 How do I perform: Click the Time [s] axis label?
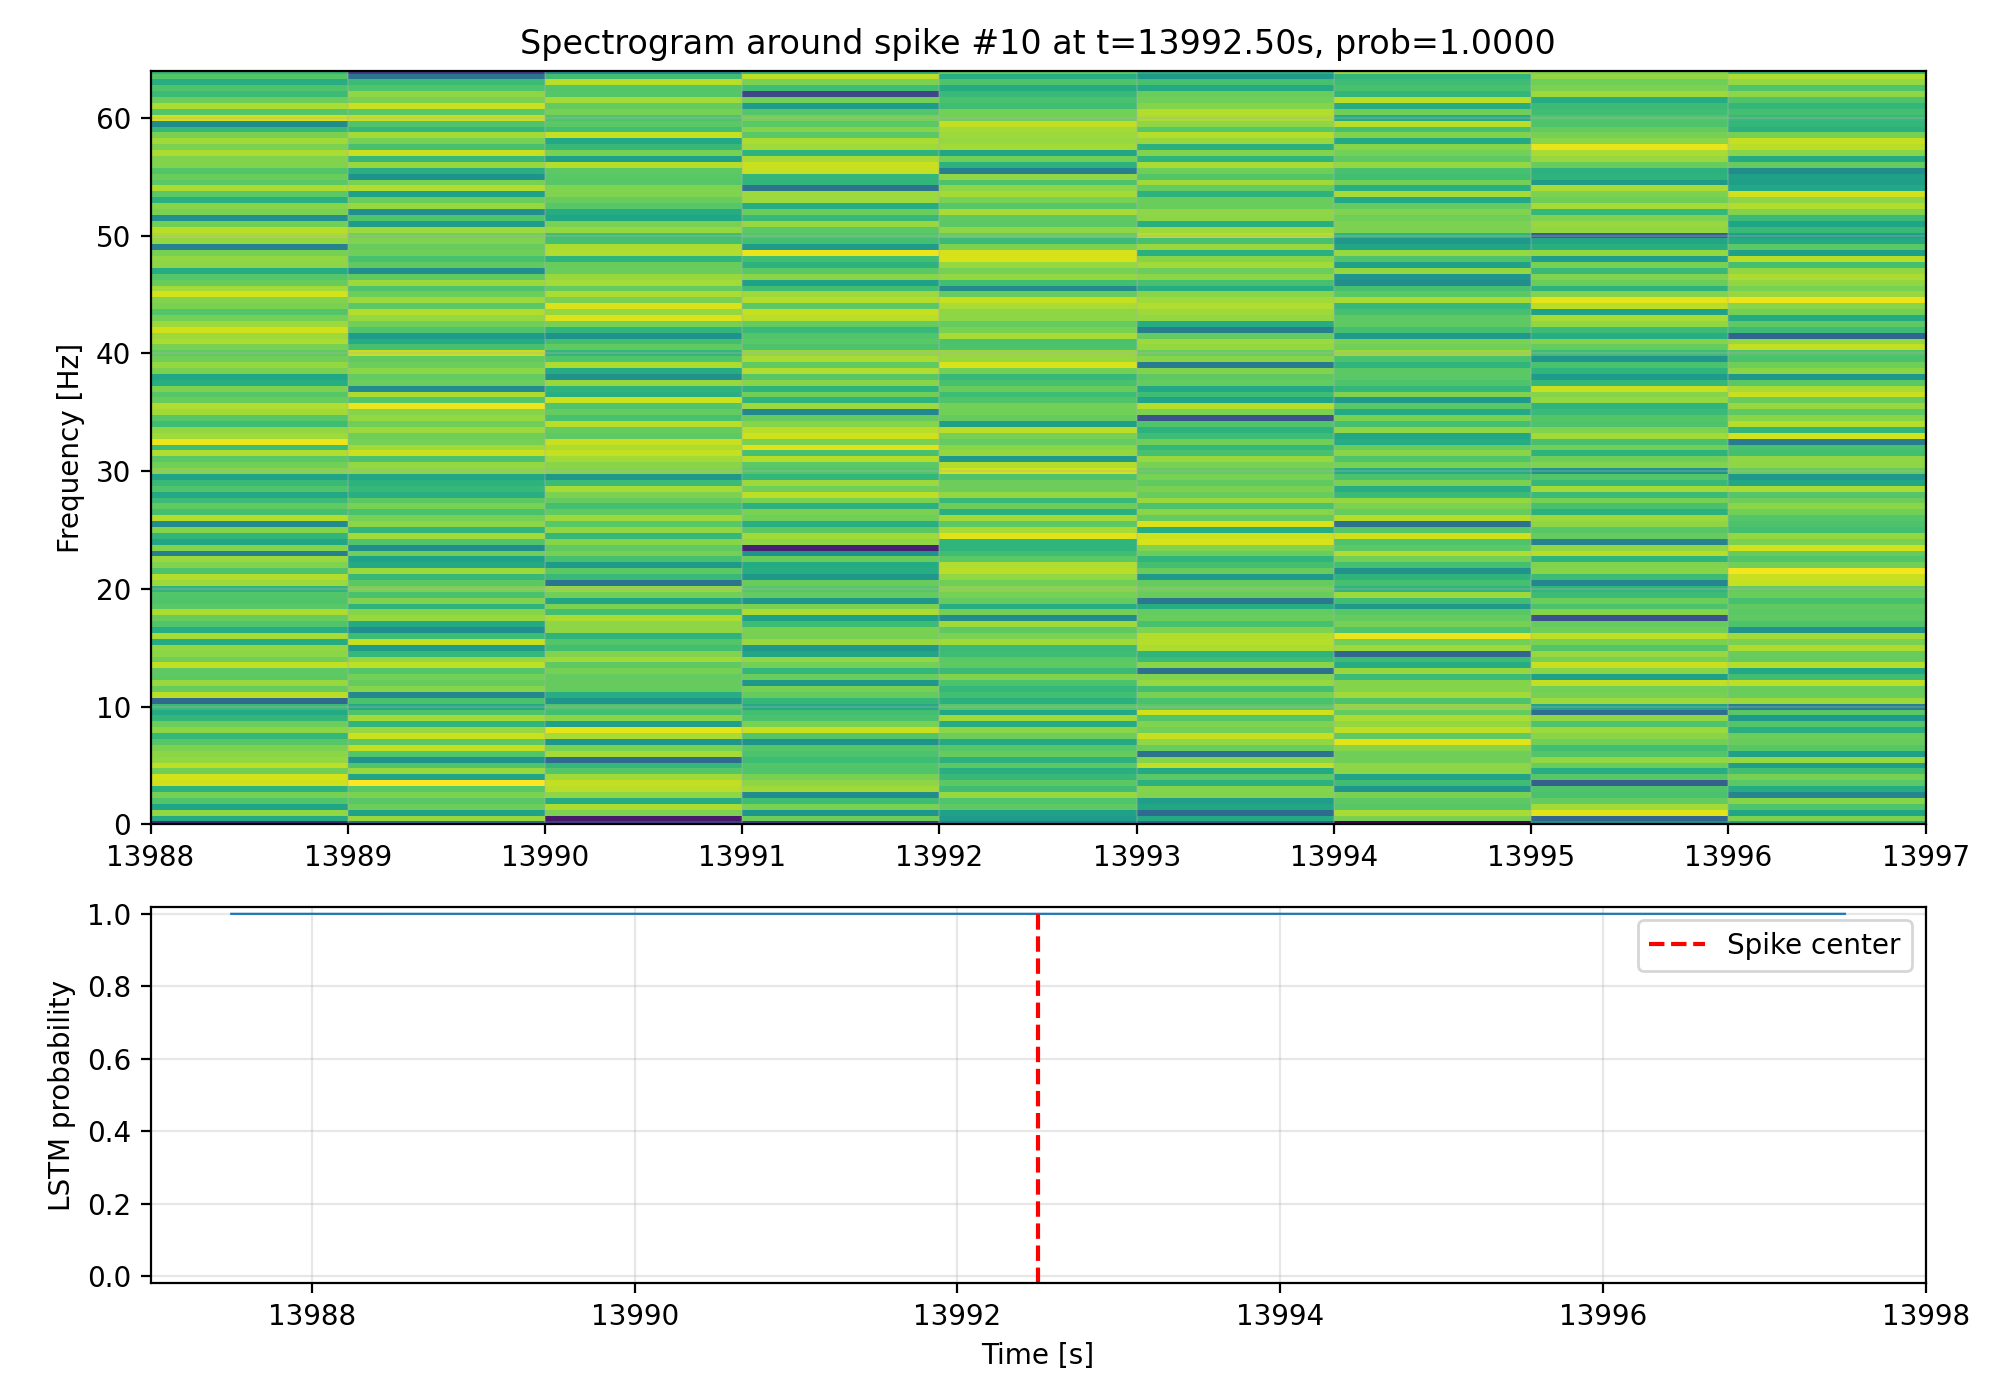click(1037, 1355)
